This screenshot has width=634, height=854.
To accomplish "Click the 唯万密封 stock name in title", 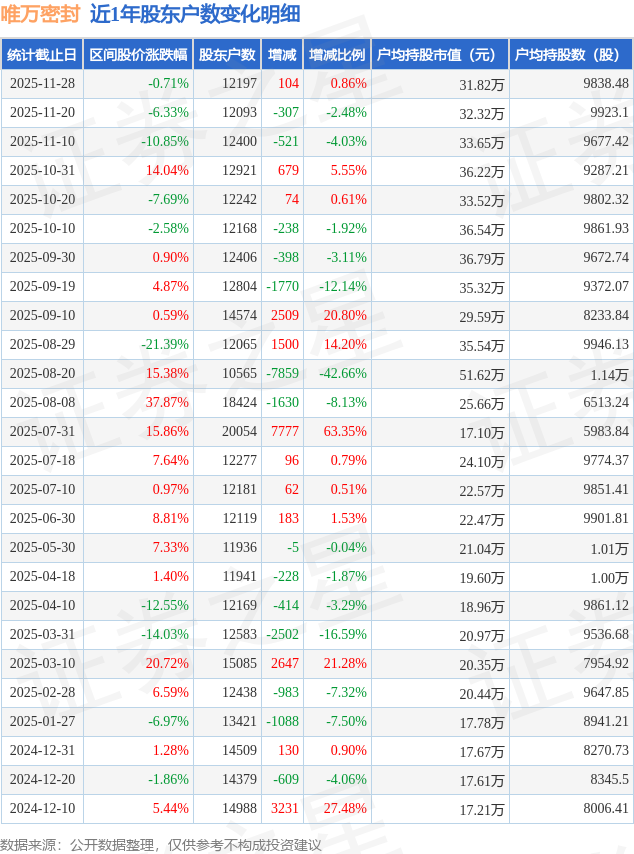I will click(41, 14).
